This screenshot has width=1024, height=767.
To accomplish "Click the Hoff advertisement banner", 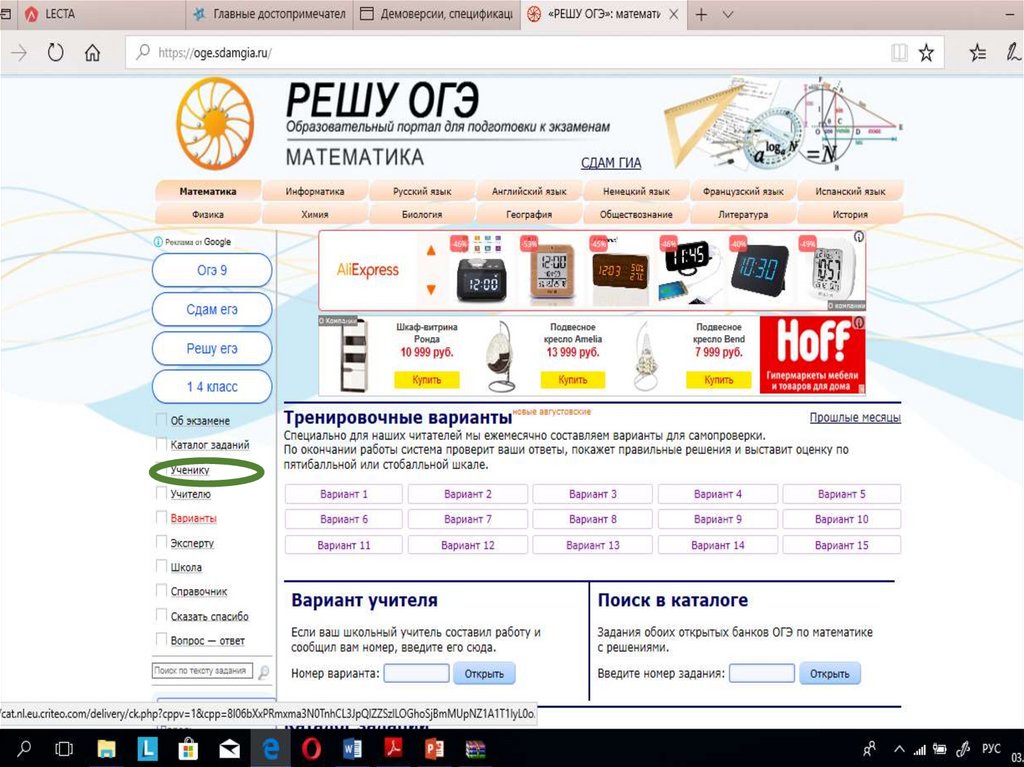I will point(812,355).
